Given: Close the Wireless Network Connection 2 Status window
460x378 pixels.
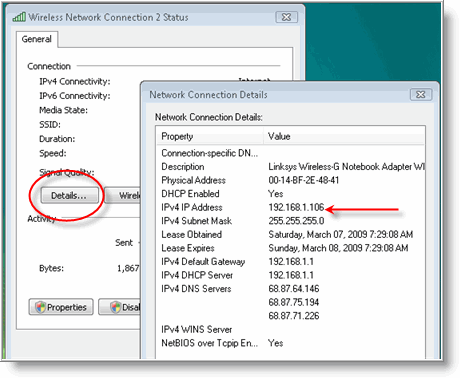Looking at the screenshot, I should [287, 17].
